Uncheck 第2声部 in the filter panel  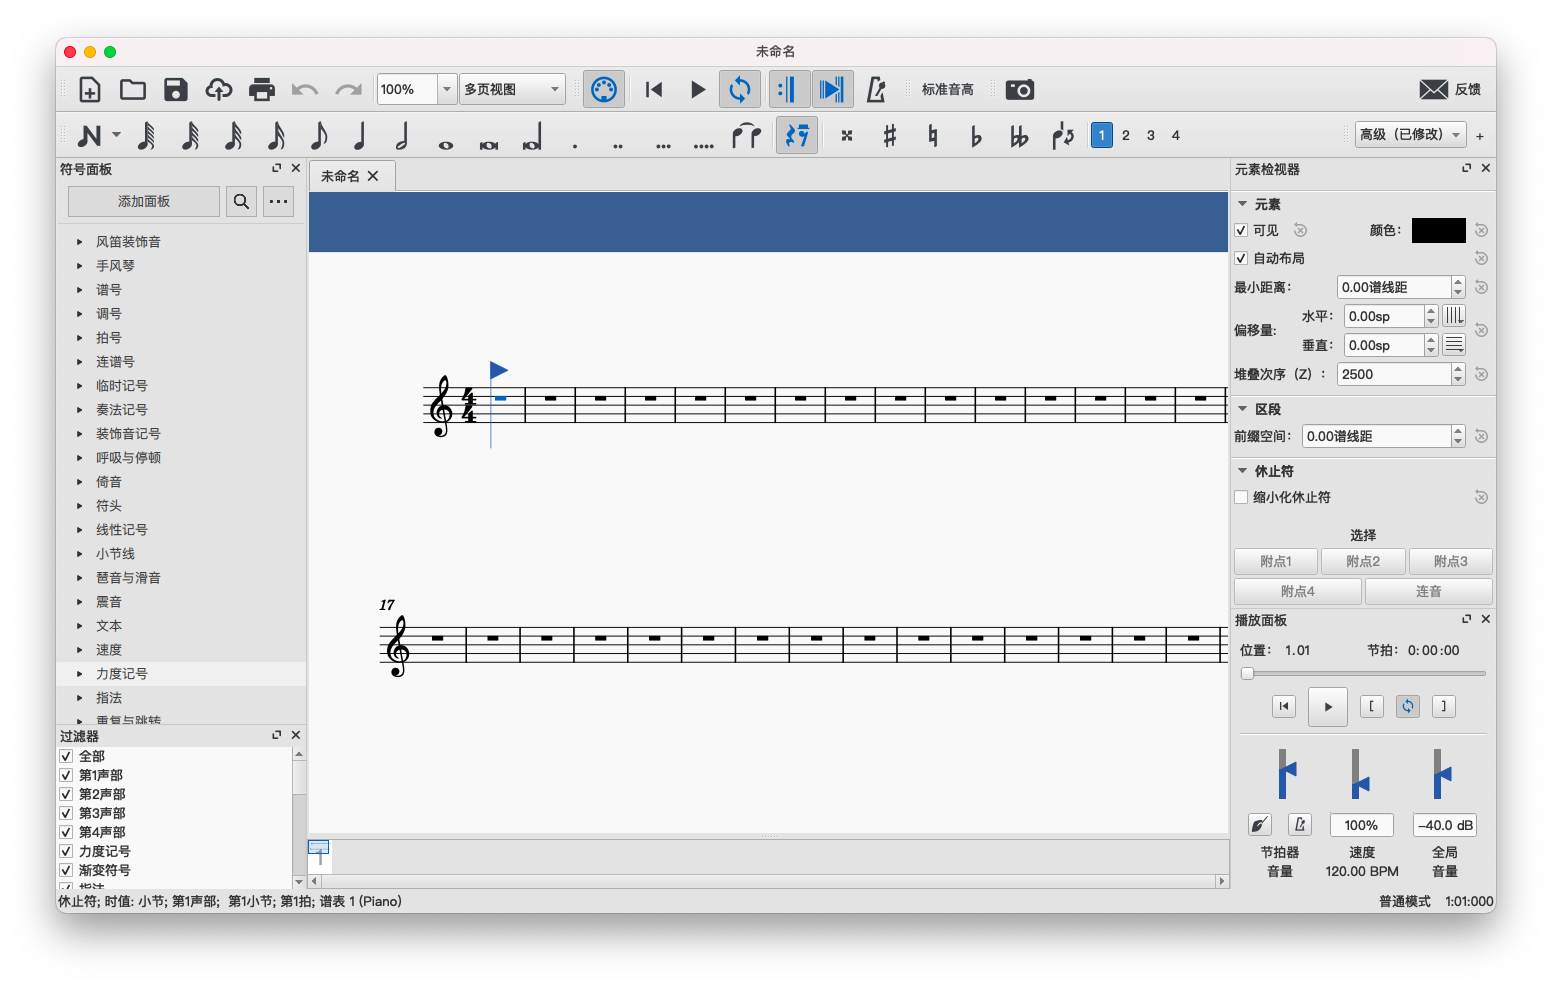tap(65, 793)
